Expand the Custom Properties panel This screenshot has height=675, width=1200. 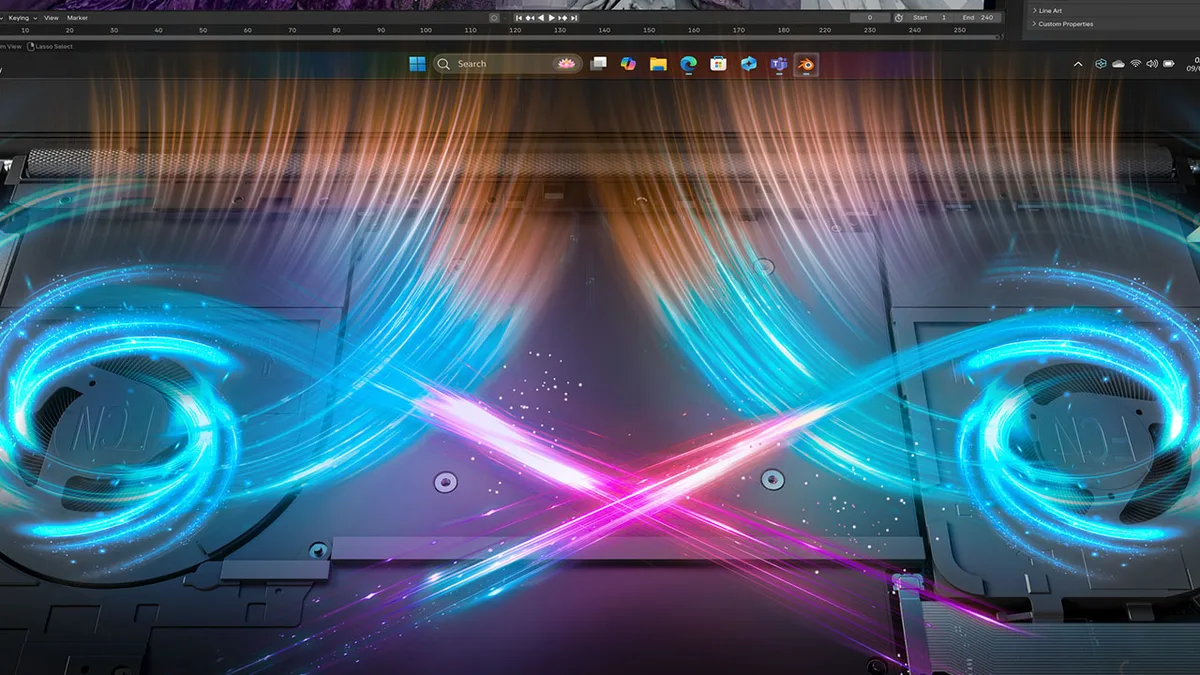tap(1063, 24)
